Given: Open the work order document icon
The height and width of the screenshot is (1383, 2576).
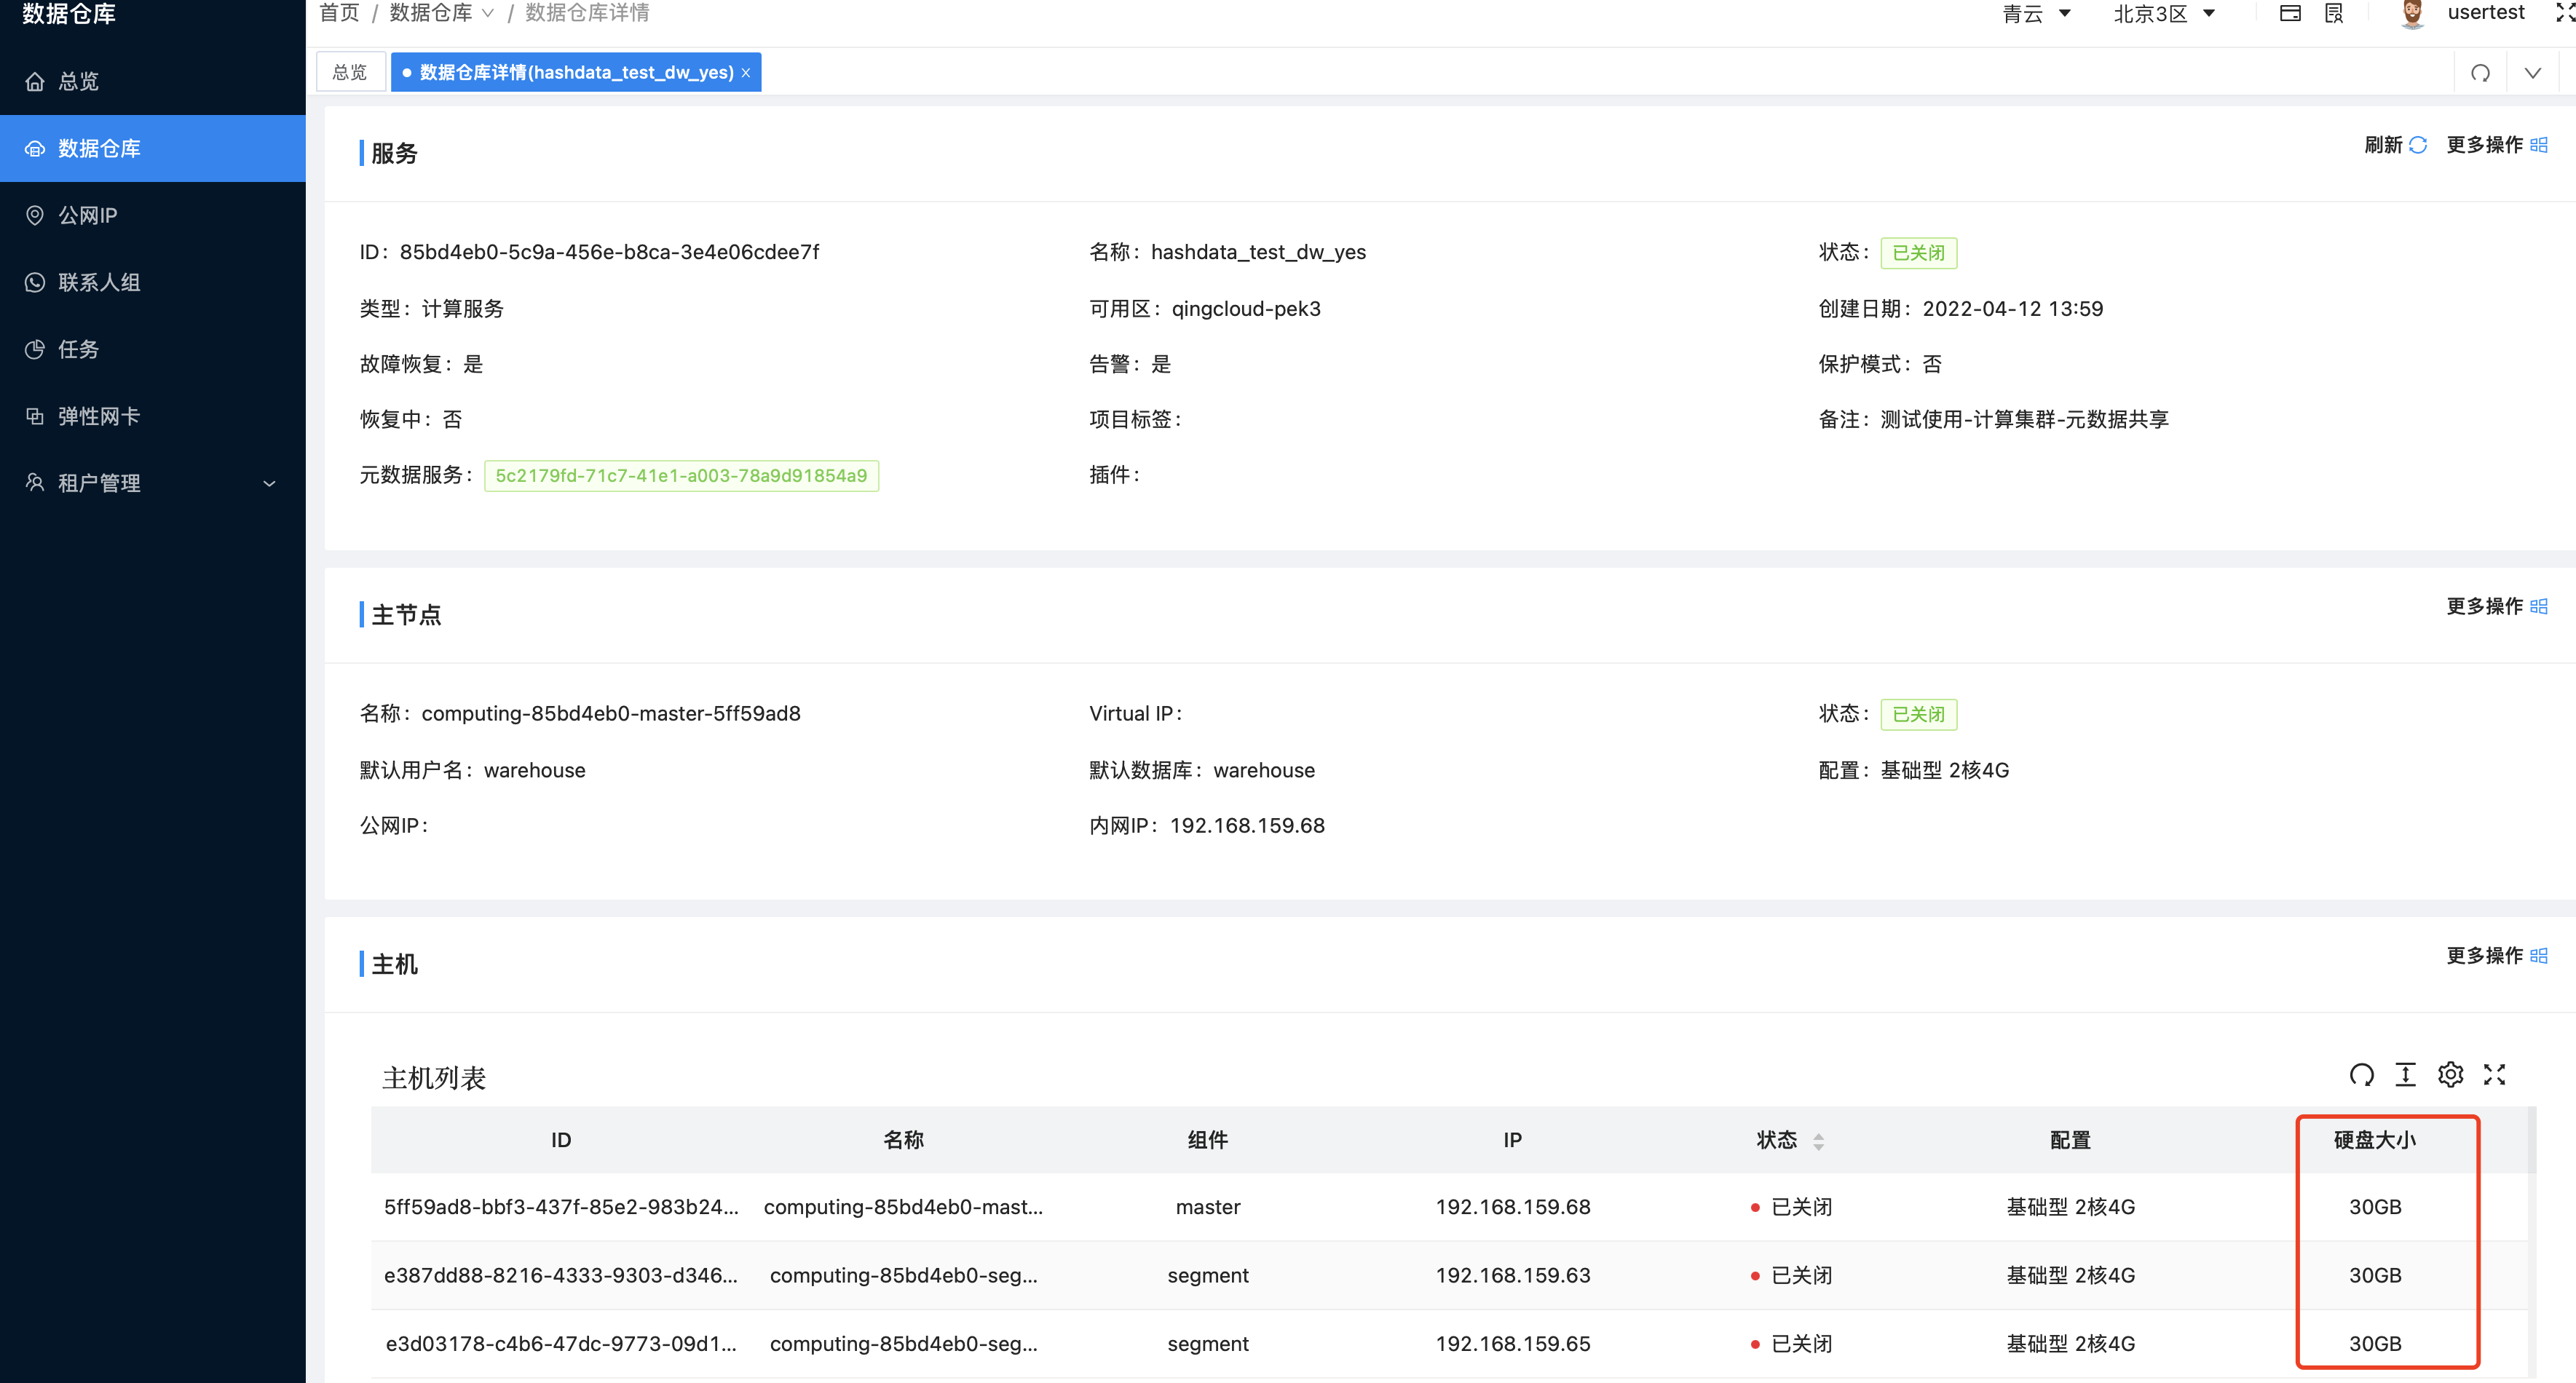Looking at the screenshot, I should click(x=2334, y=13).
